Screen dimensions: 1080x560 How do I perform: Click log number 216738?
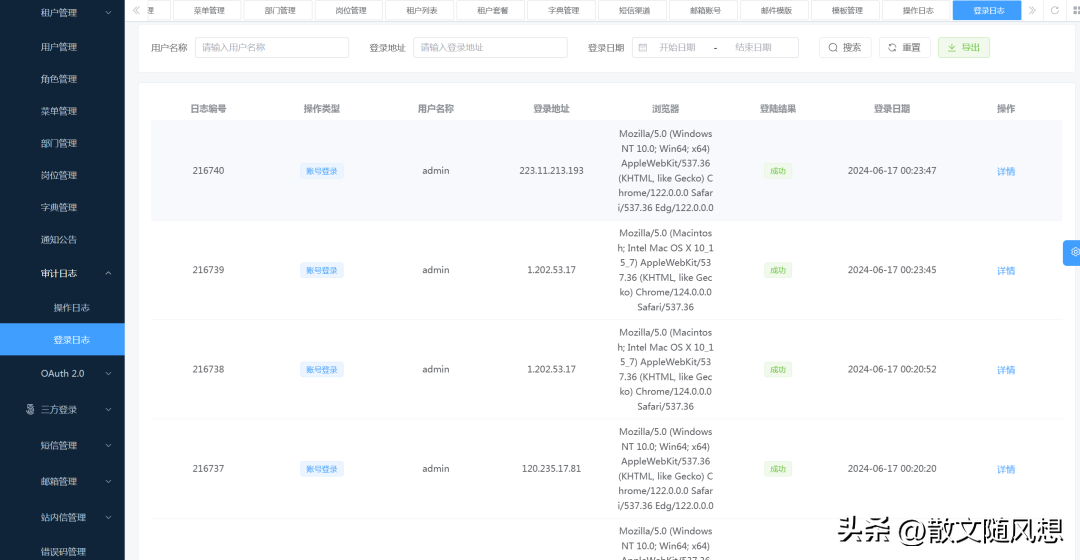208,369
